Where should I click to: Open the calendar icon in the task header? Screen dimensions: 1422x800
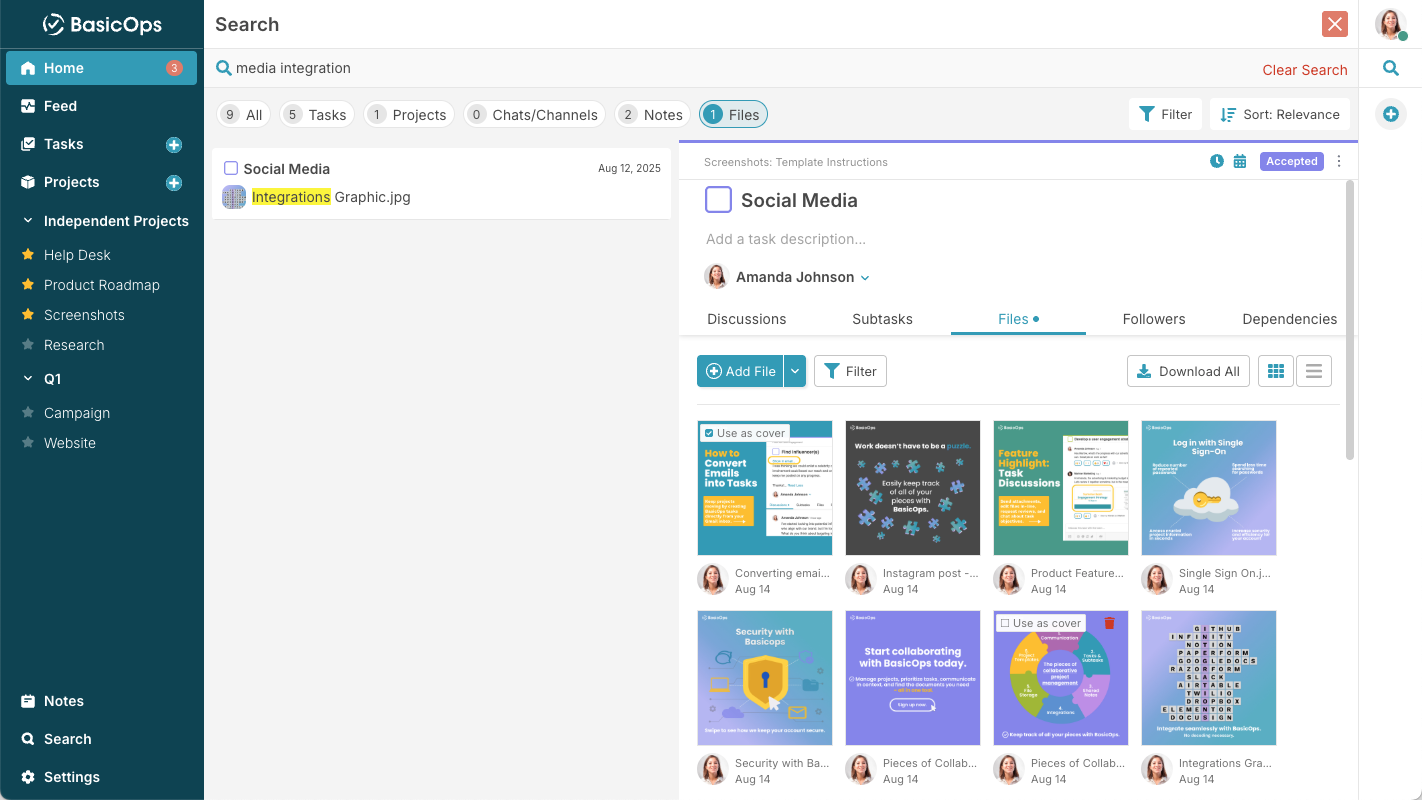pos(1240,161)
